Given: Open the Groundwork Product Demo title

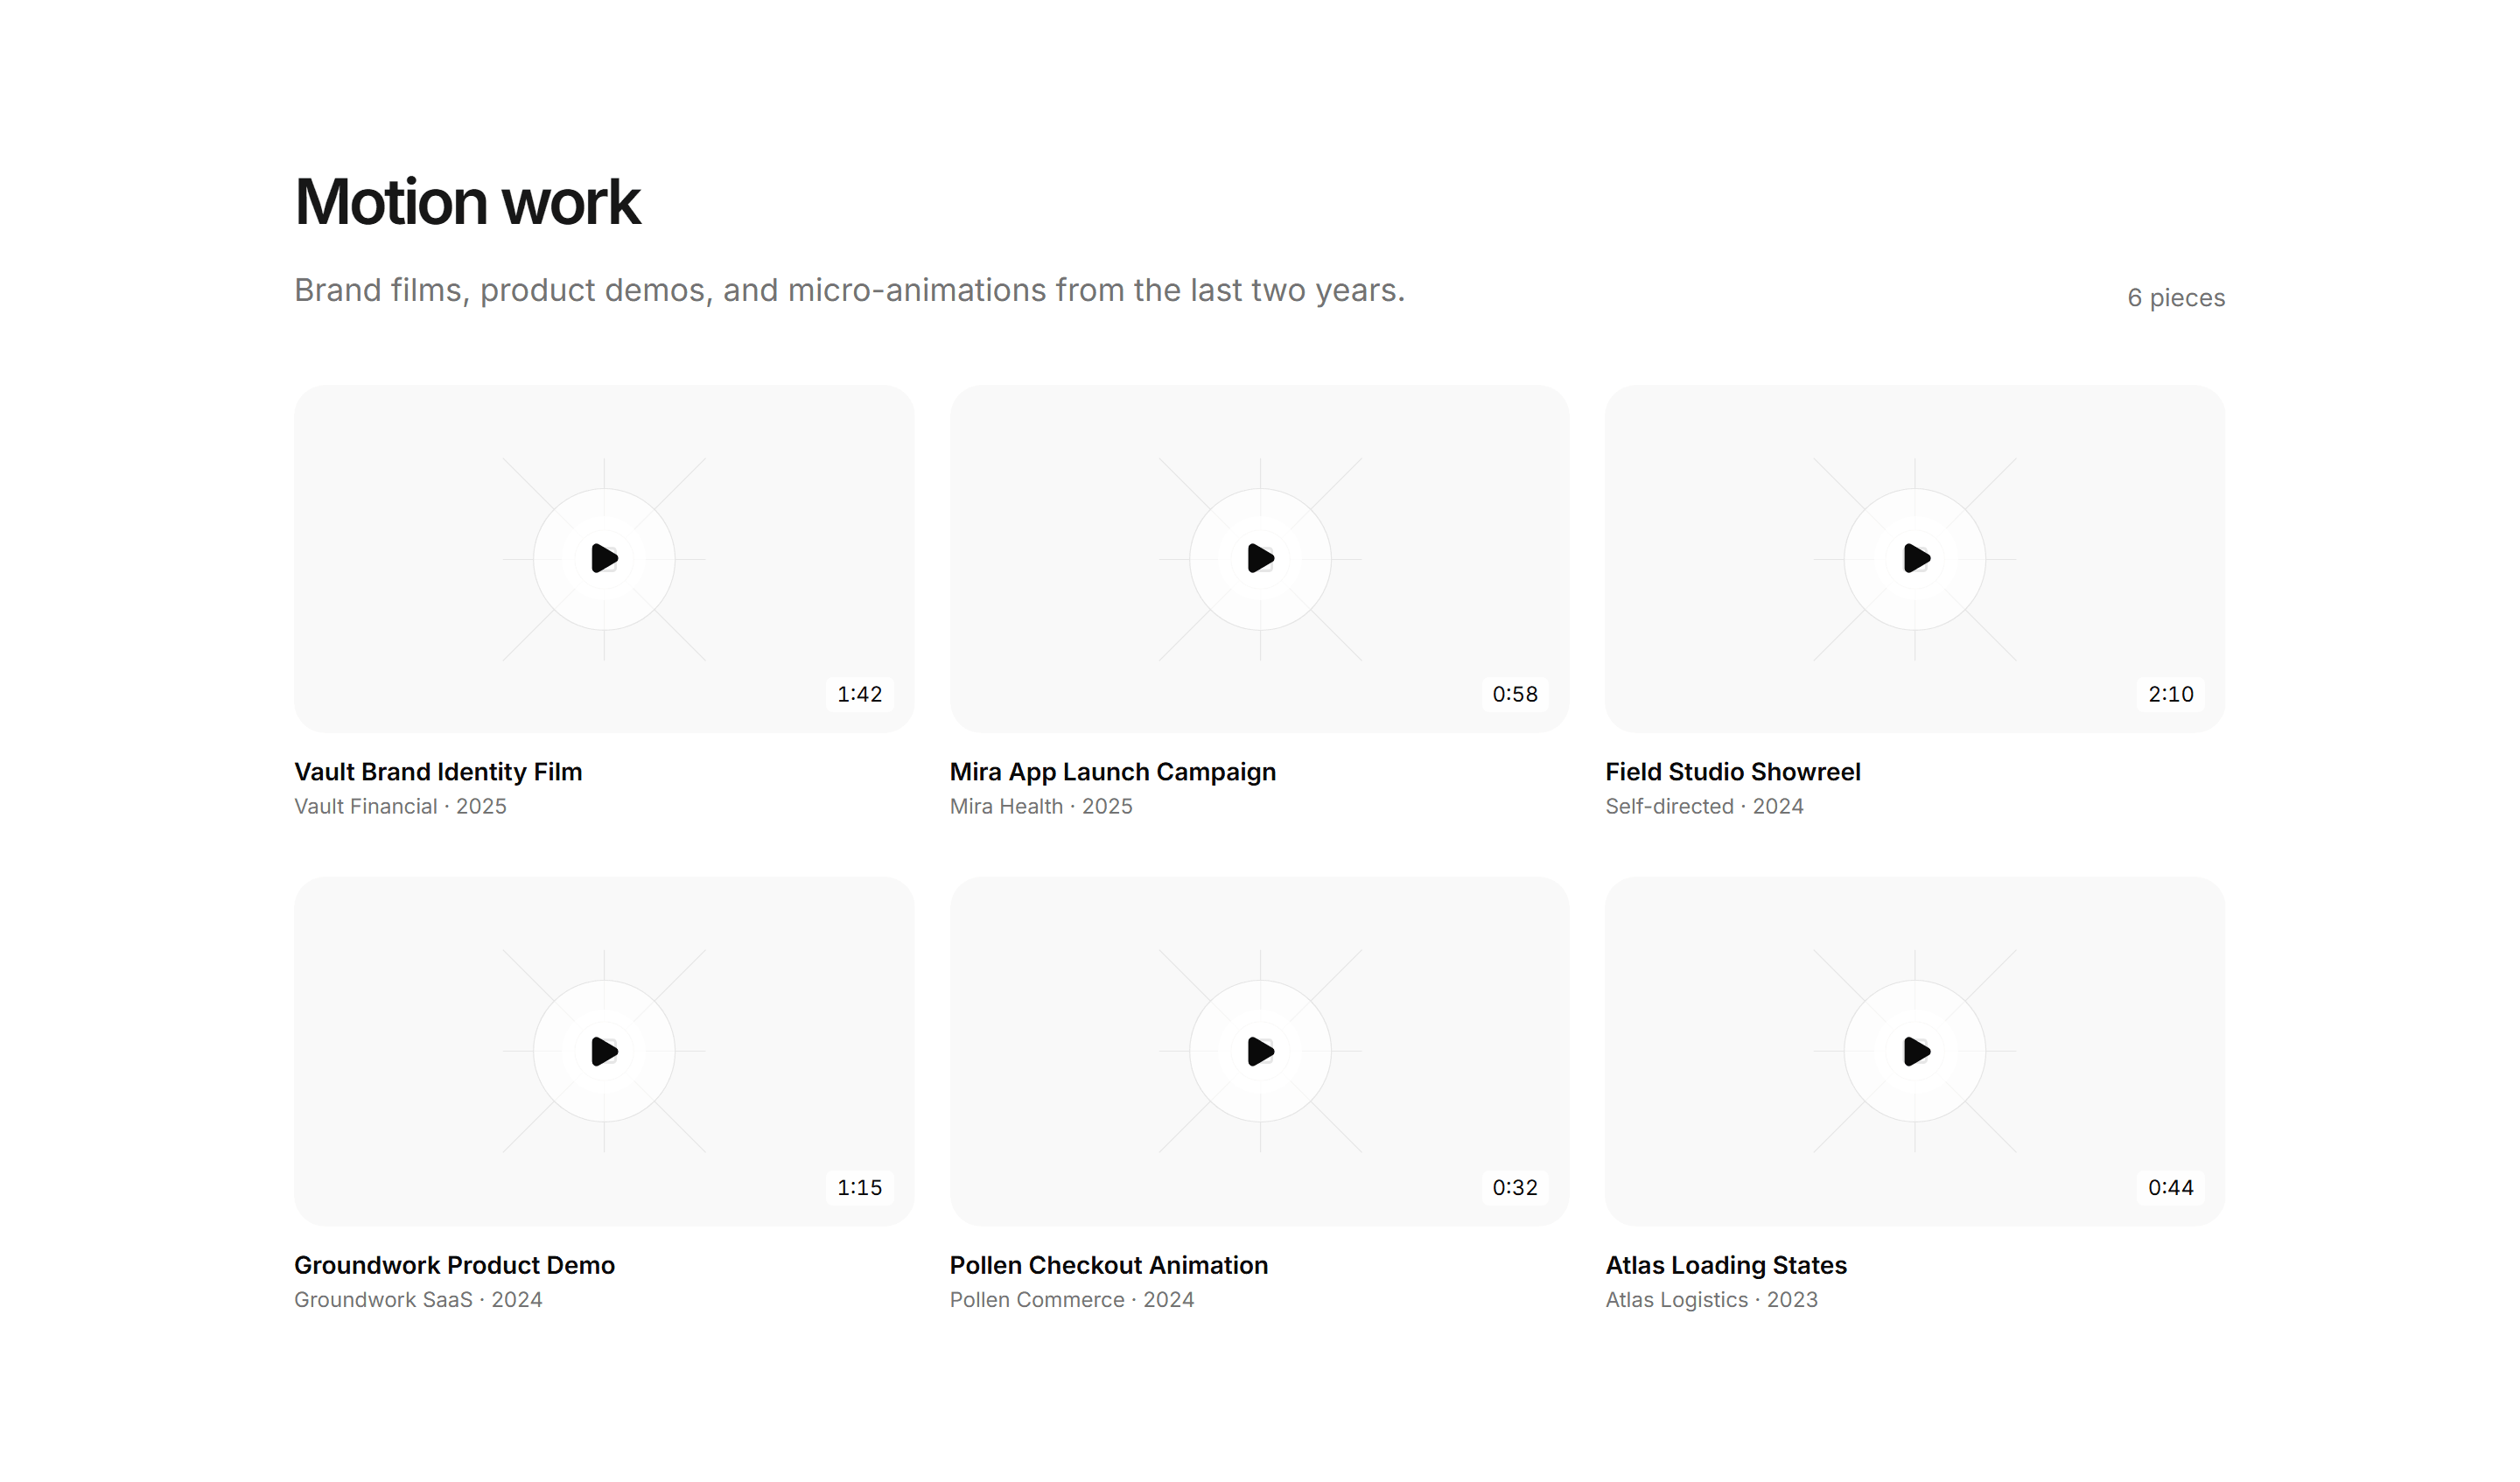Looking at the screenshot, I should (454, 1265).
